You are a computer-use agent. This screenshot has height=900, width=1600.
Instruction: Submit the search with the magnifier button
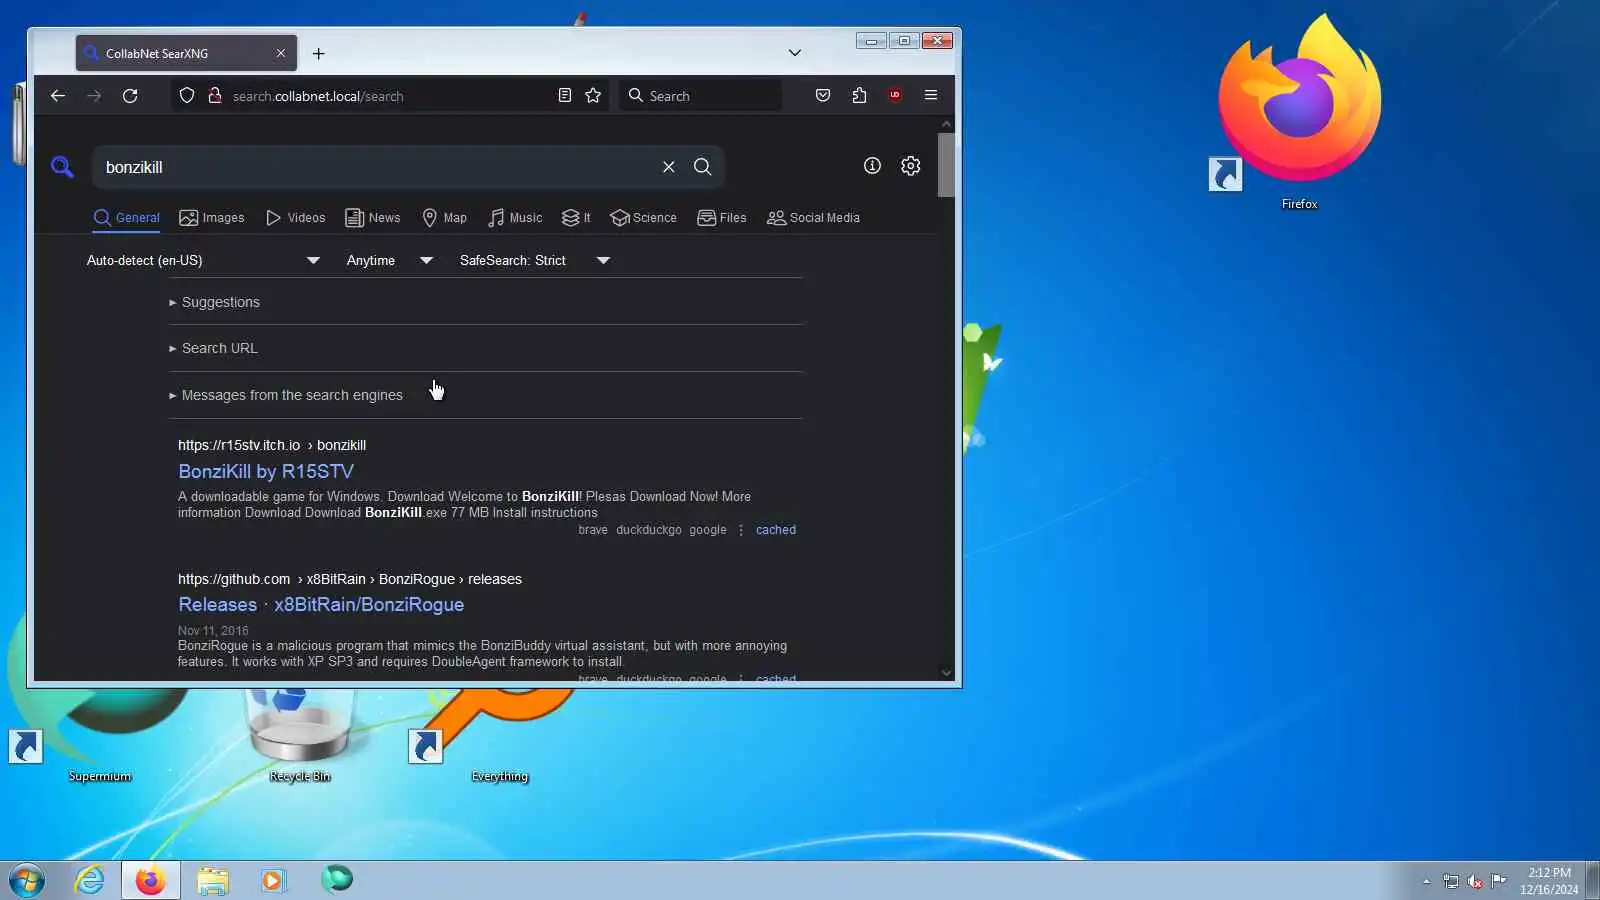click(x=703, y=167)
